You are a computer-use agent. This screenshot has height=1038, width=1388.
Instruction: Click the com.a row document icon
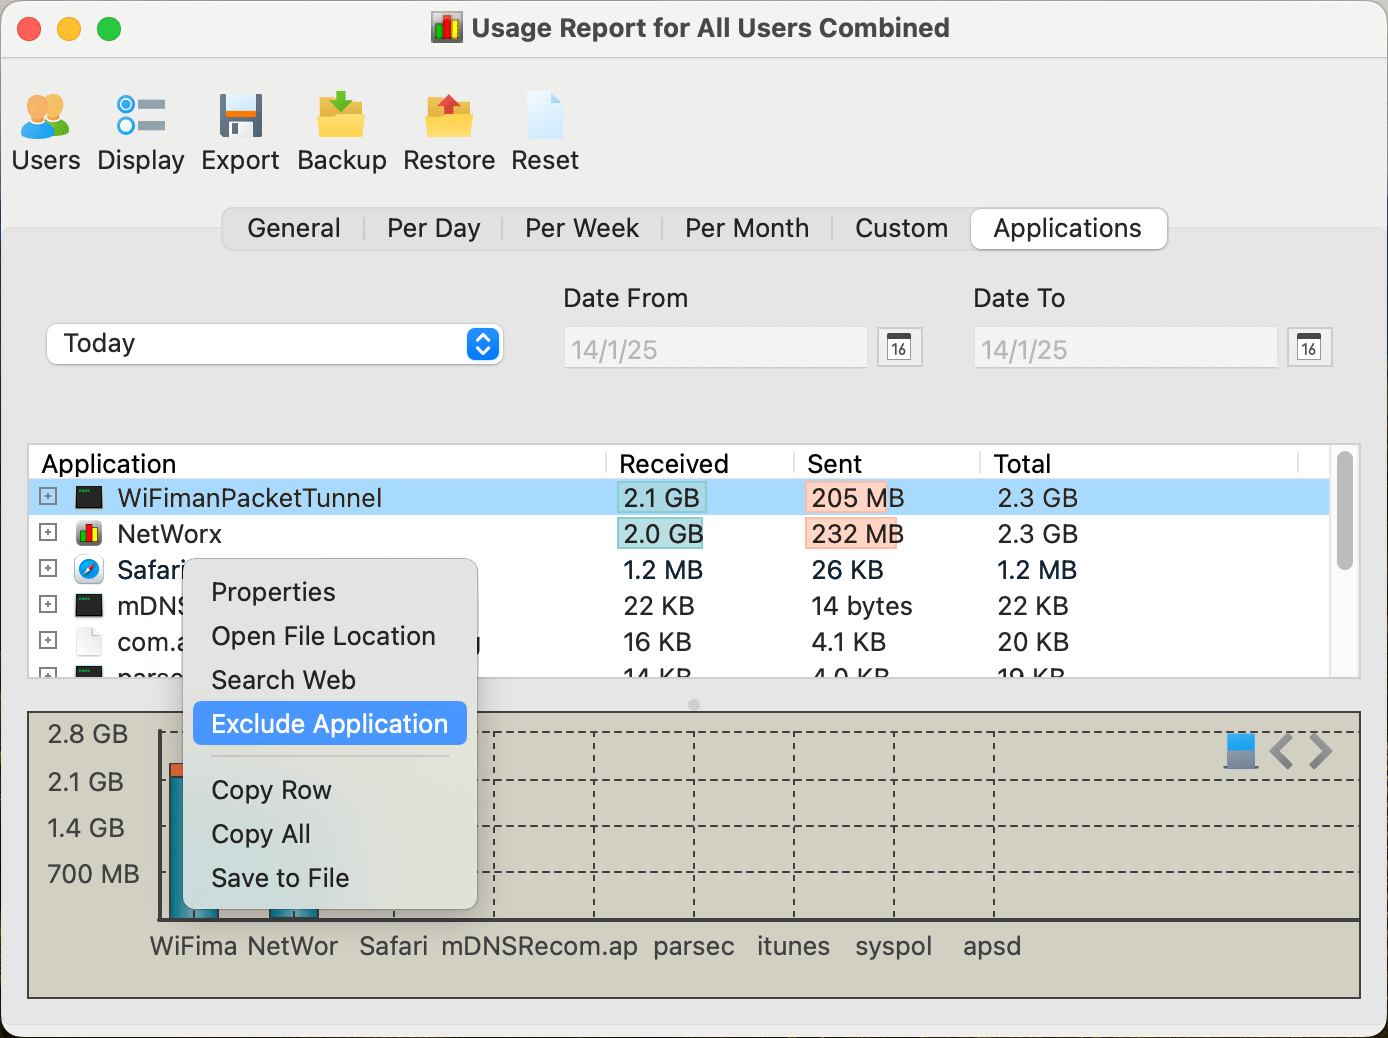[x=89, y=641]
